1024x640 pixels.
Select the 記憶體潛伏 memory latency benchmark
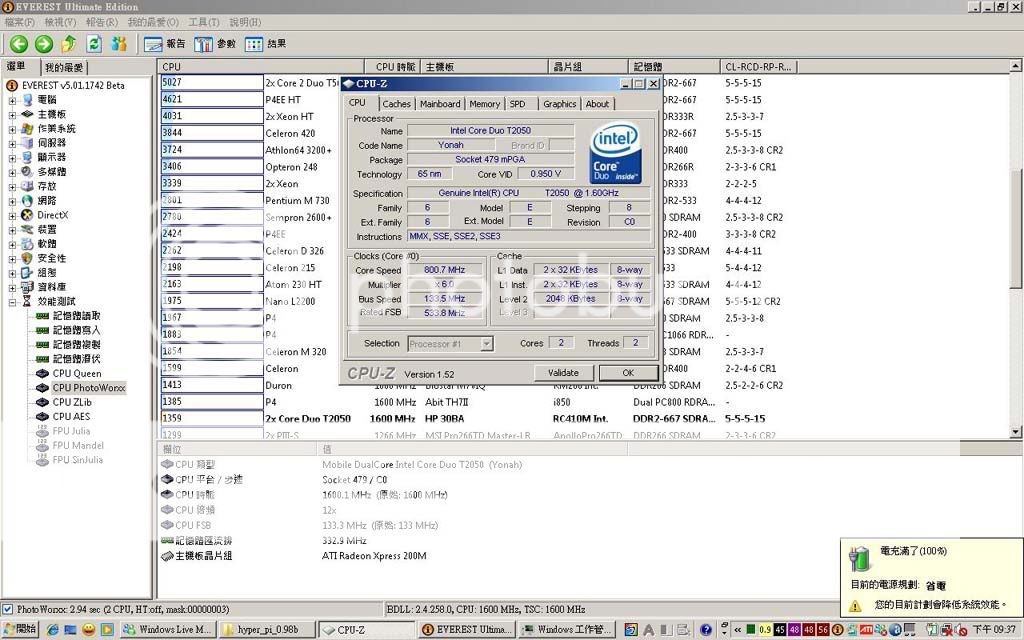(76, 359)
